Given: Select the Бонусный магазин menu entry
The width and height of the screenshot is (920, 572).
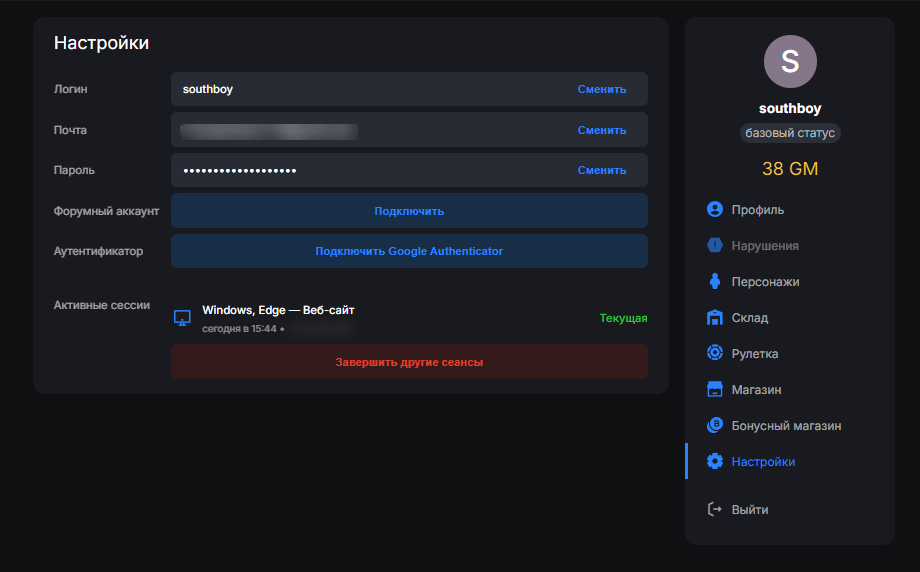Looking at the screenshot, I should [786, 426].
